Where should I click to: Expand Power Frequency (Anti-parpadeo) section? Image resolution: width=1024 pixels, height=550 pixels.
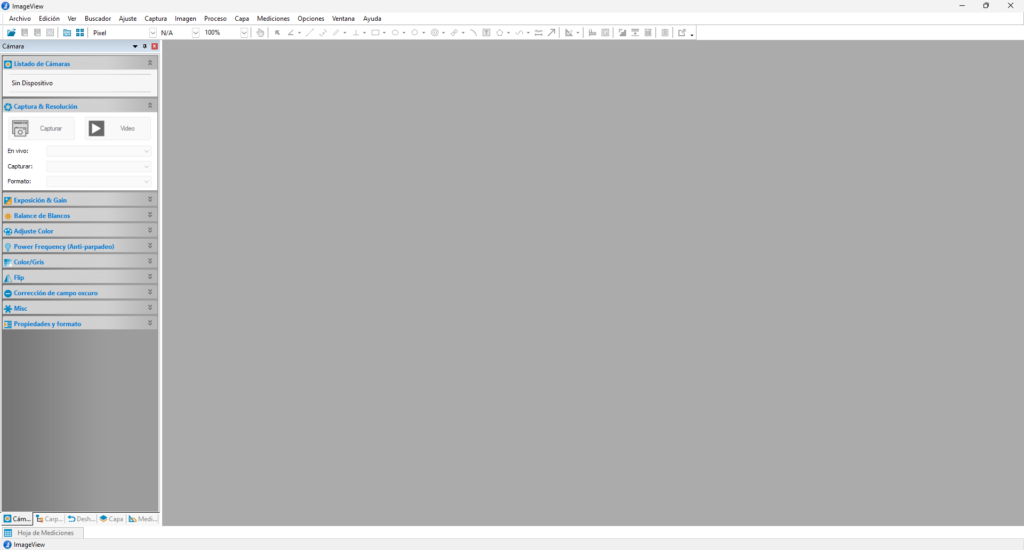[x=150, y=246]
